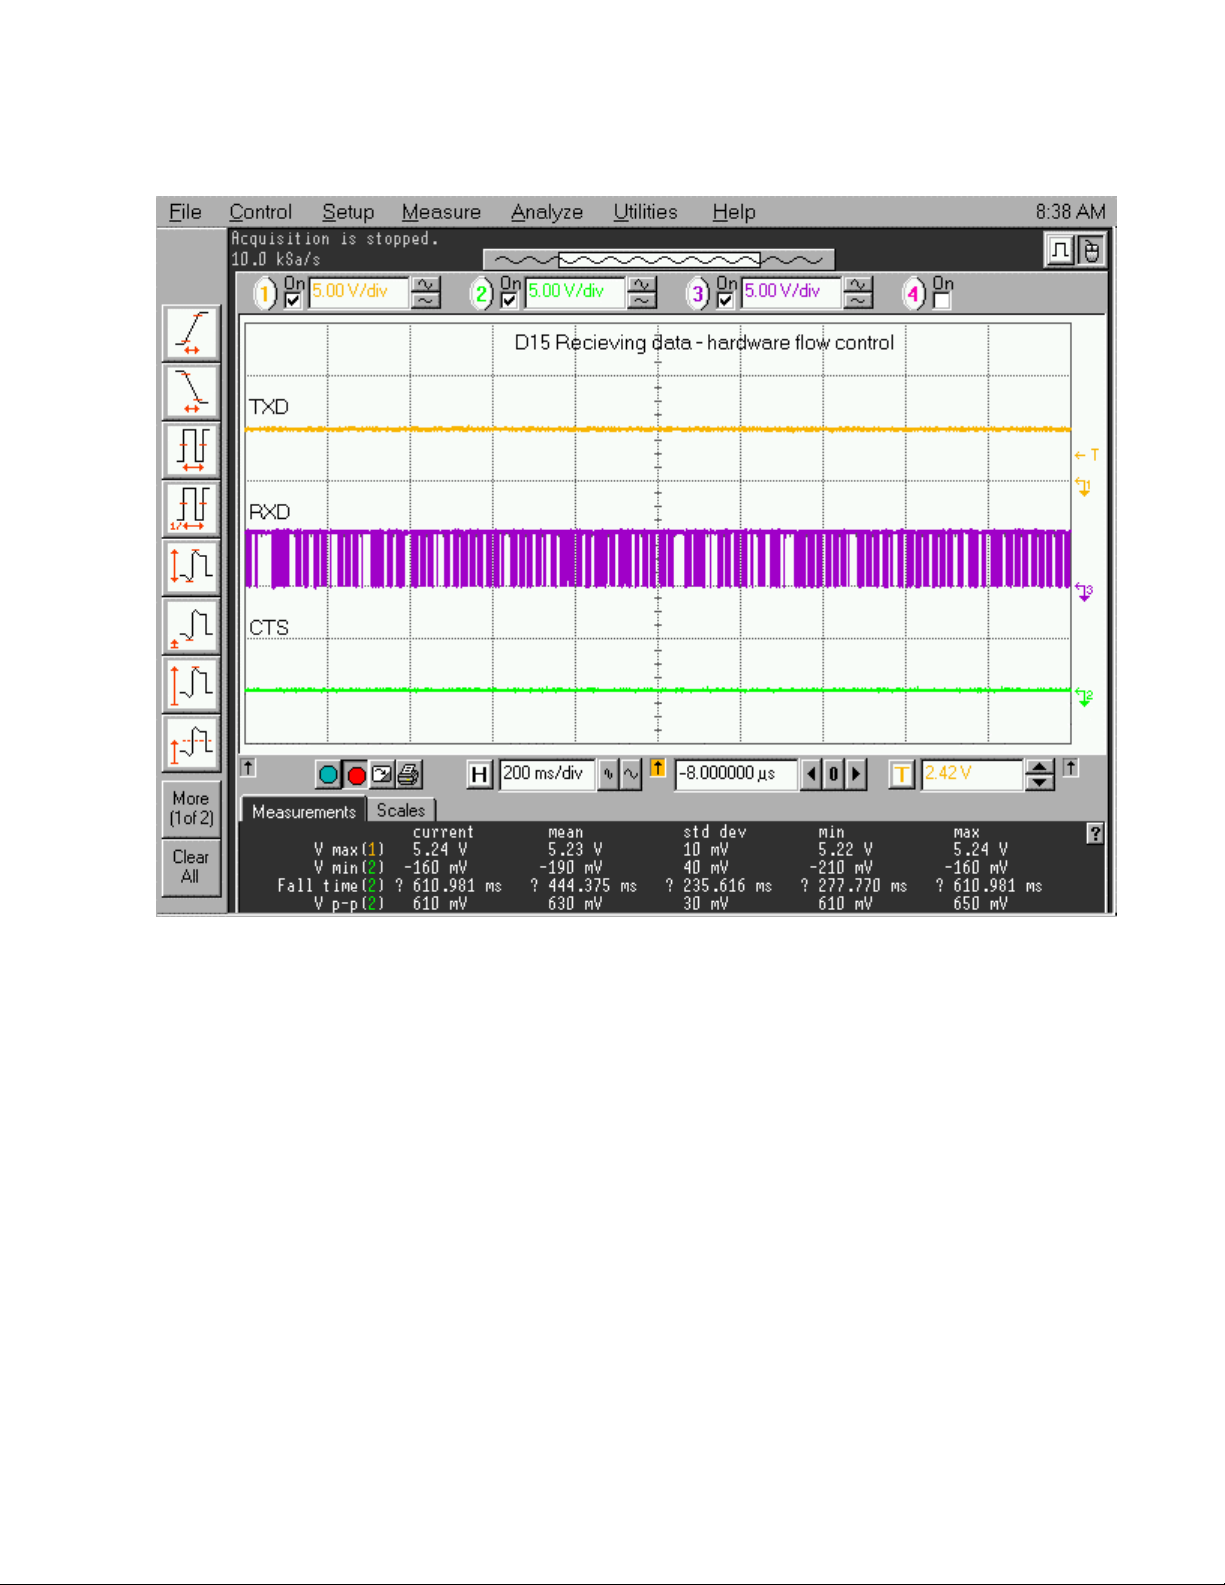Uncheck channel 1 On checkbox

click(293, 300)
